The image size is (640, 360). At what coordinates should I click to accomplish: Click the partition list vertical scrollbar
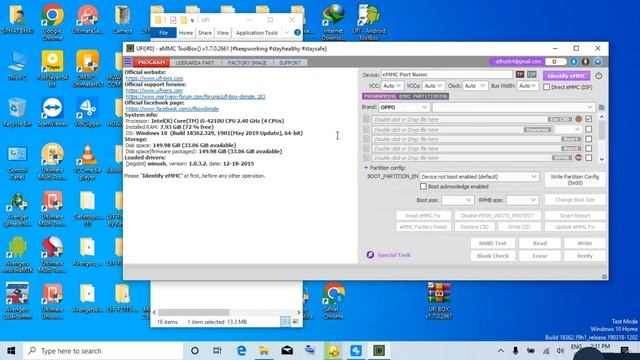click(602, 138)
